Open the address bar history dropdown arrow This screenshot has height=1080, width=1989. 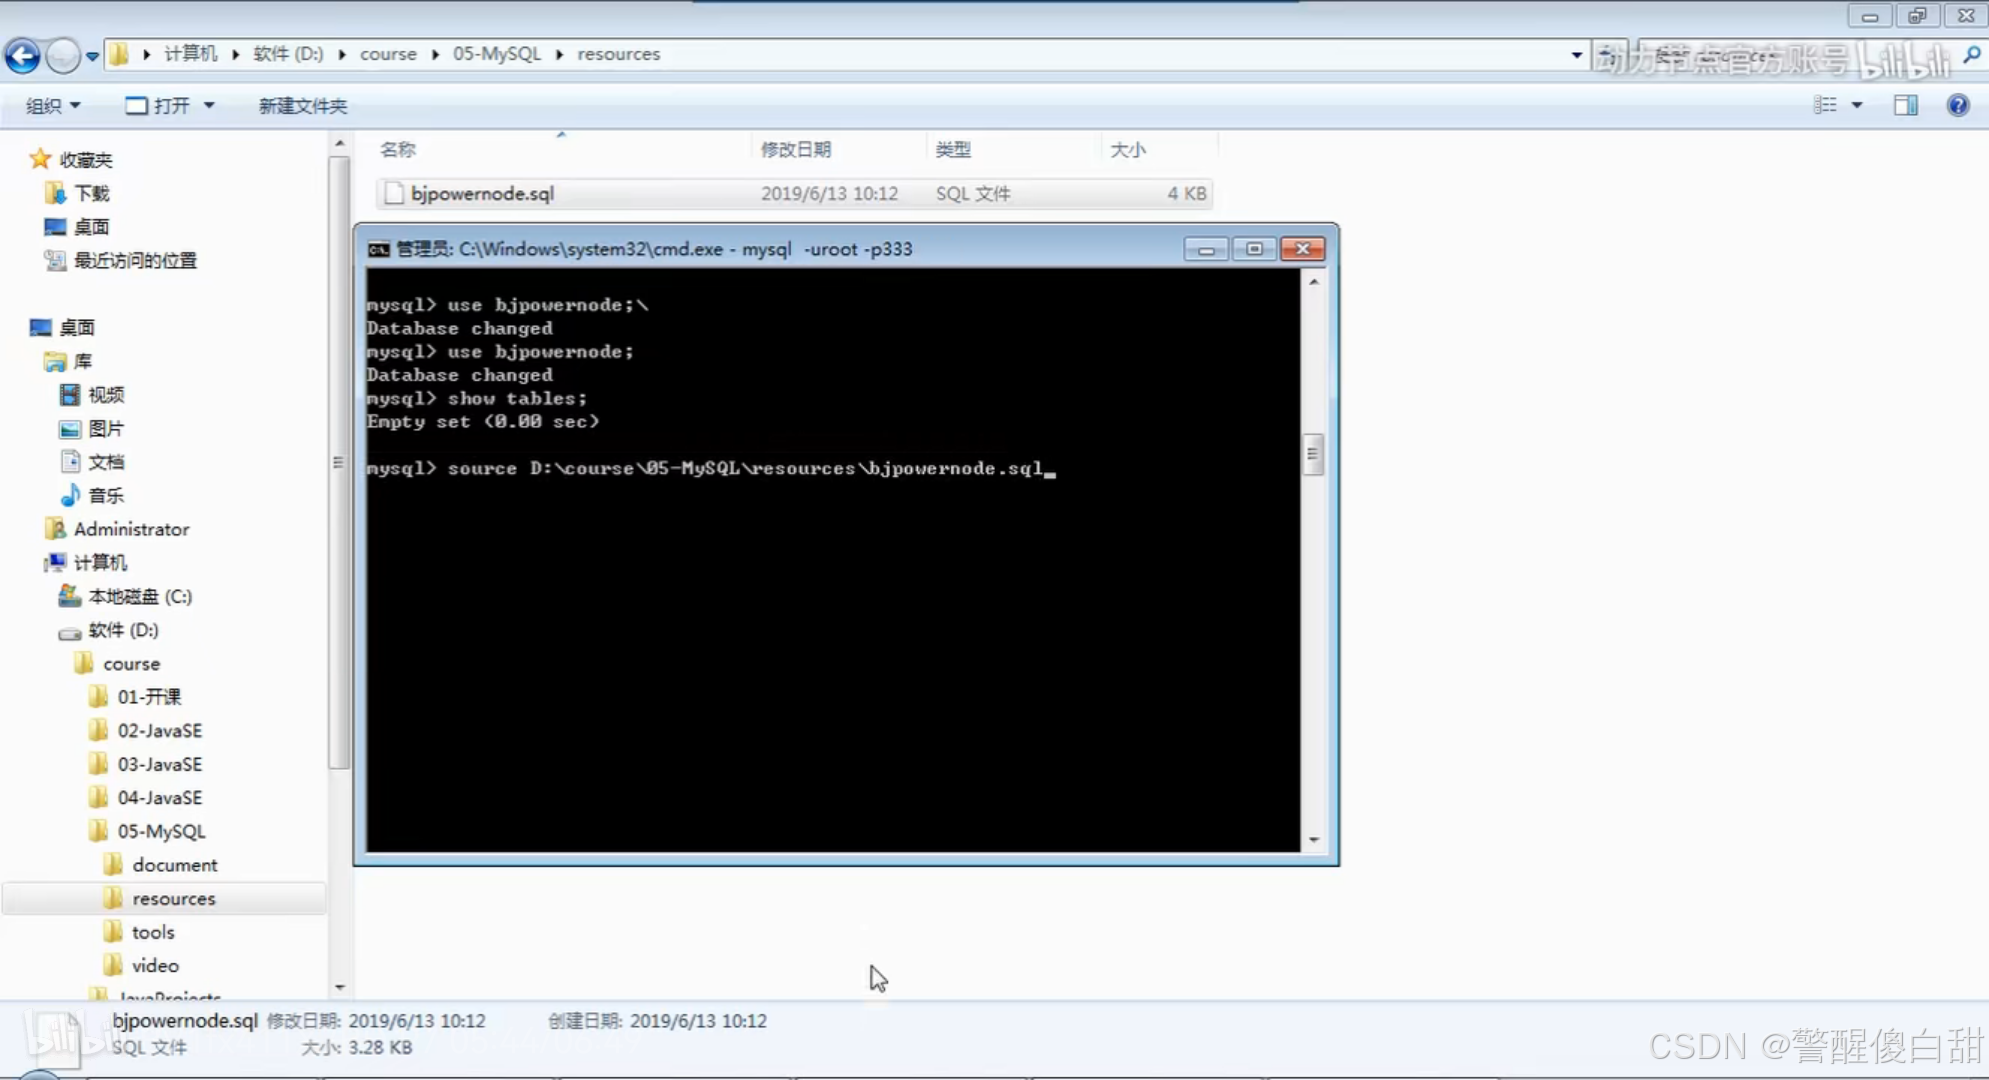click(x=1576, y=55)
